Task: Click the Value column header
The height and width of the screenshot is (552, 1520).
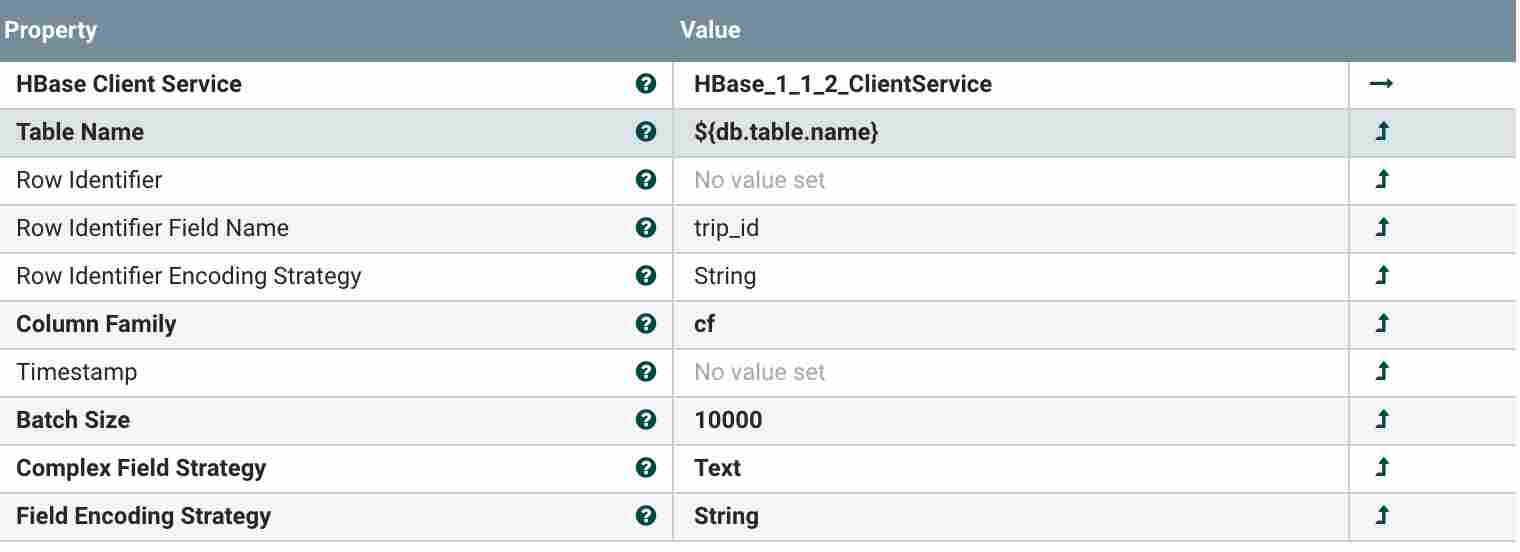Action: [x=710, y=30]
